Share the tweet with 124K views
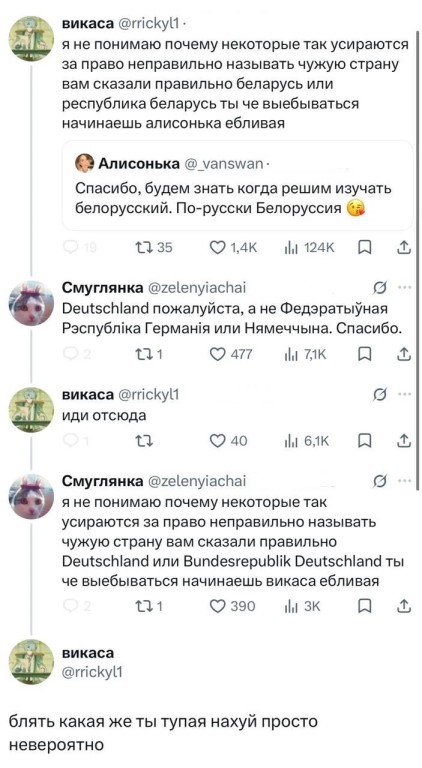The width and height of the screenshot is (422, 768). (x=403, y=248)
